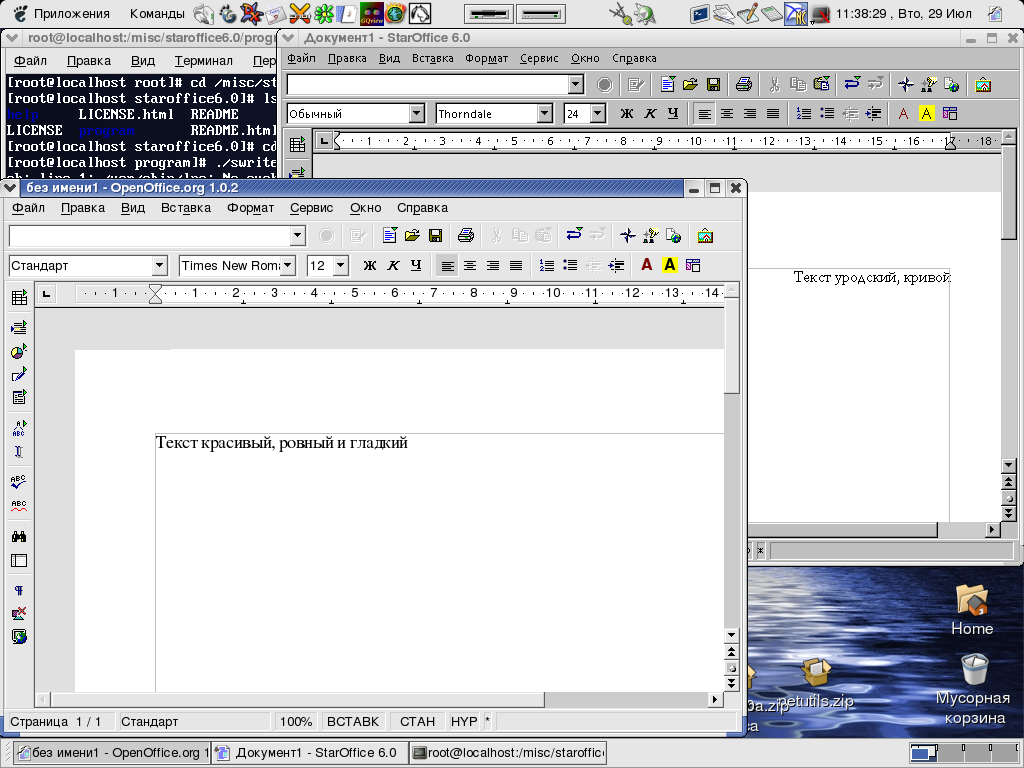Click Show draw functions icon in OpenOffice sidebar
1024x768 pixels.
point(19,374)
